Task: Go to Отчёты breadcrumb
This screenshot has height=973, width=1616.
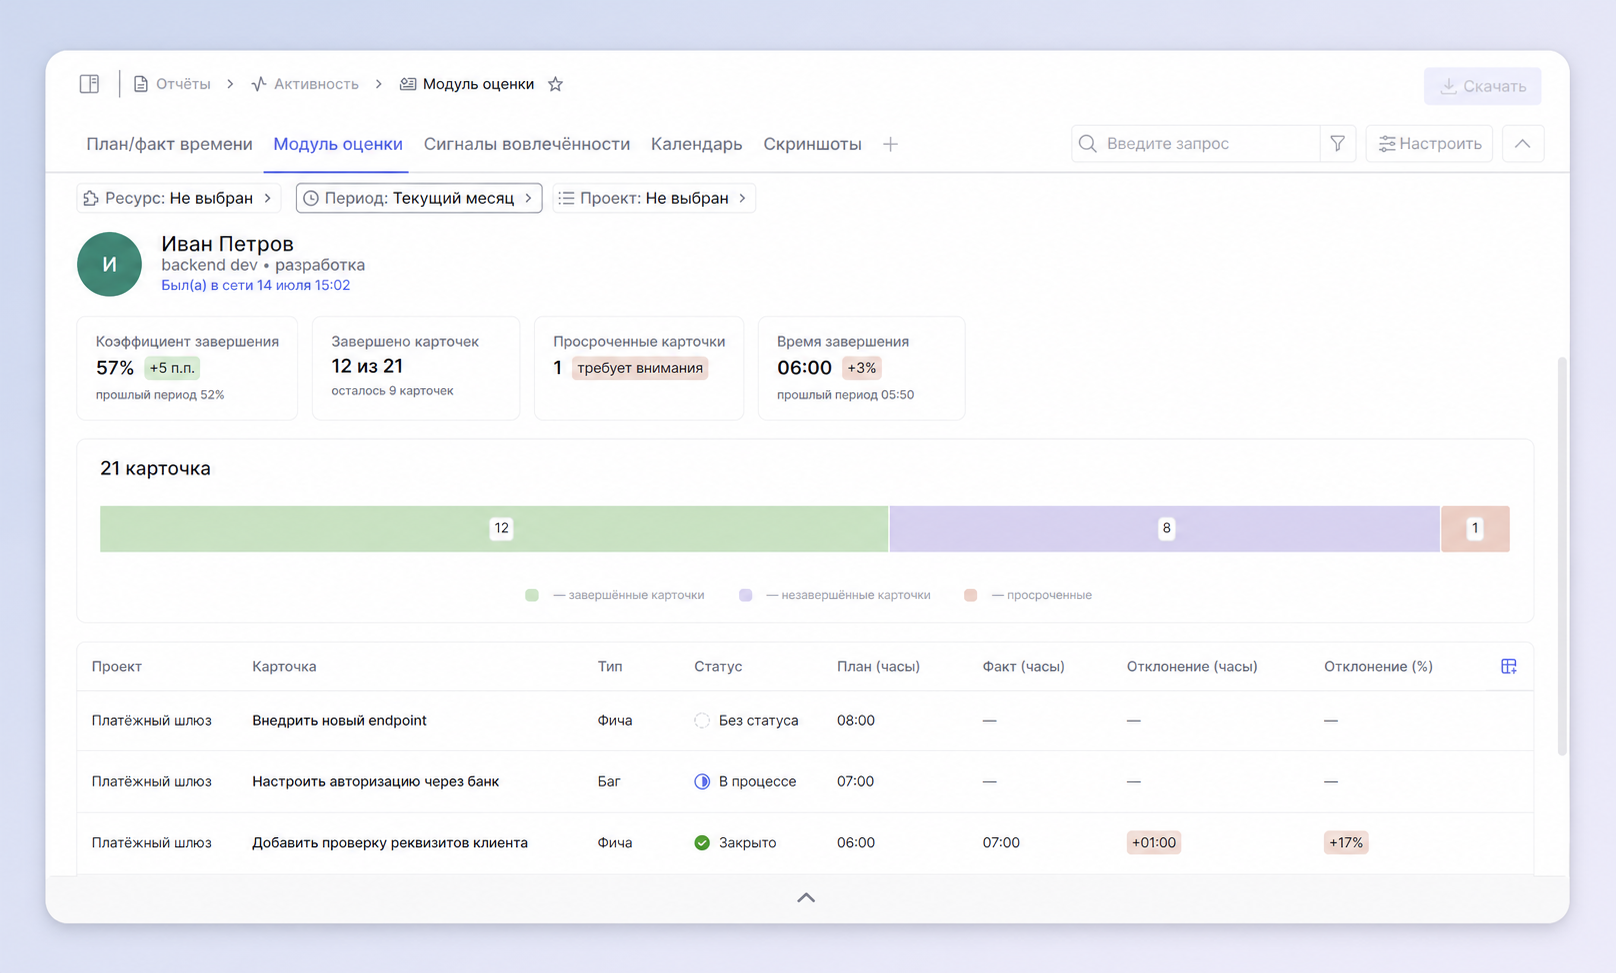Action: [x=183, y=84]
